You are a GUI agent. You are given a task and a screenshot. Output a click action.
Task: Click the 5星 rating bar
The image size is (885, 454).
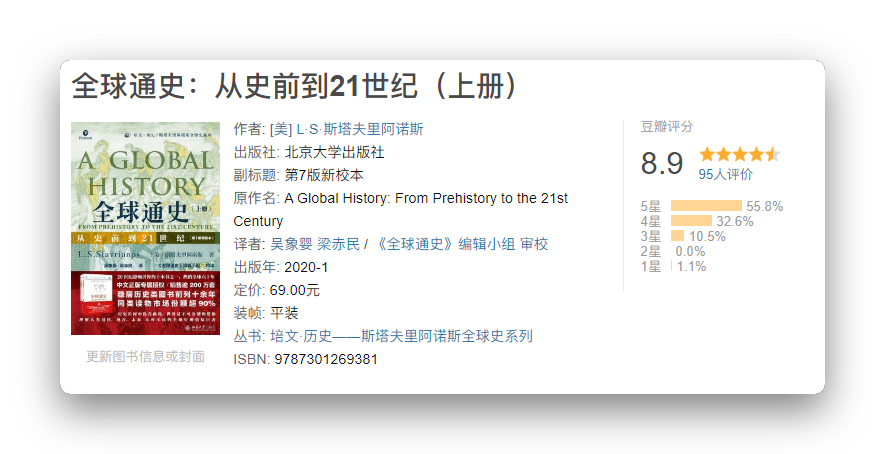tap(706, 206)
